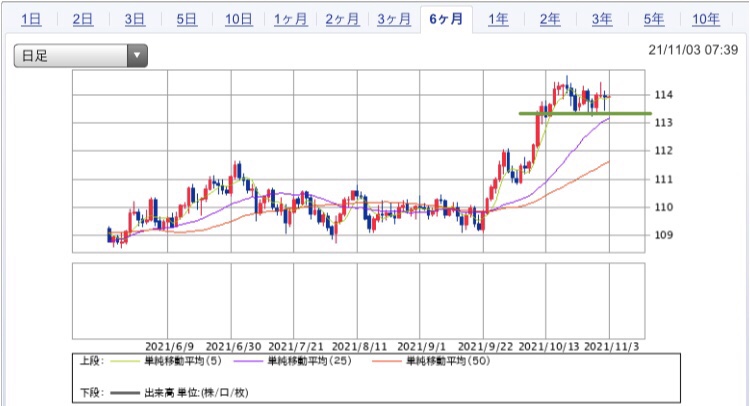Open the 日足 candle interval dropdown
The width and height of the screenshot is (750, 406).
click(x=80, y=55)
